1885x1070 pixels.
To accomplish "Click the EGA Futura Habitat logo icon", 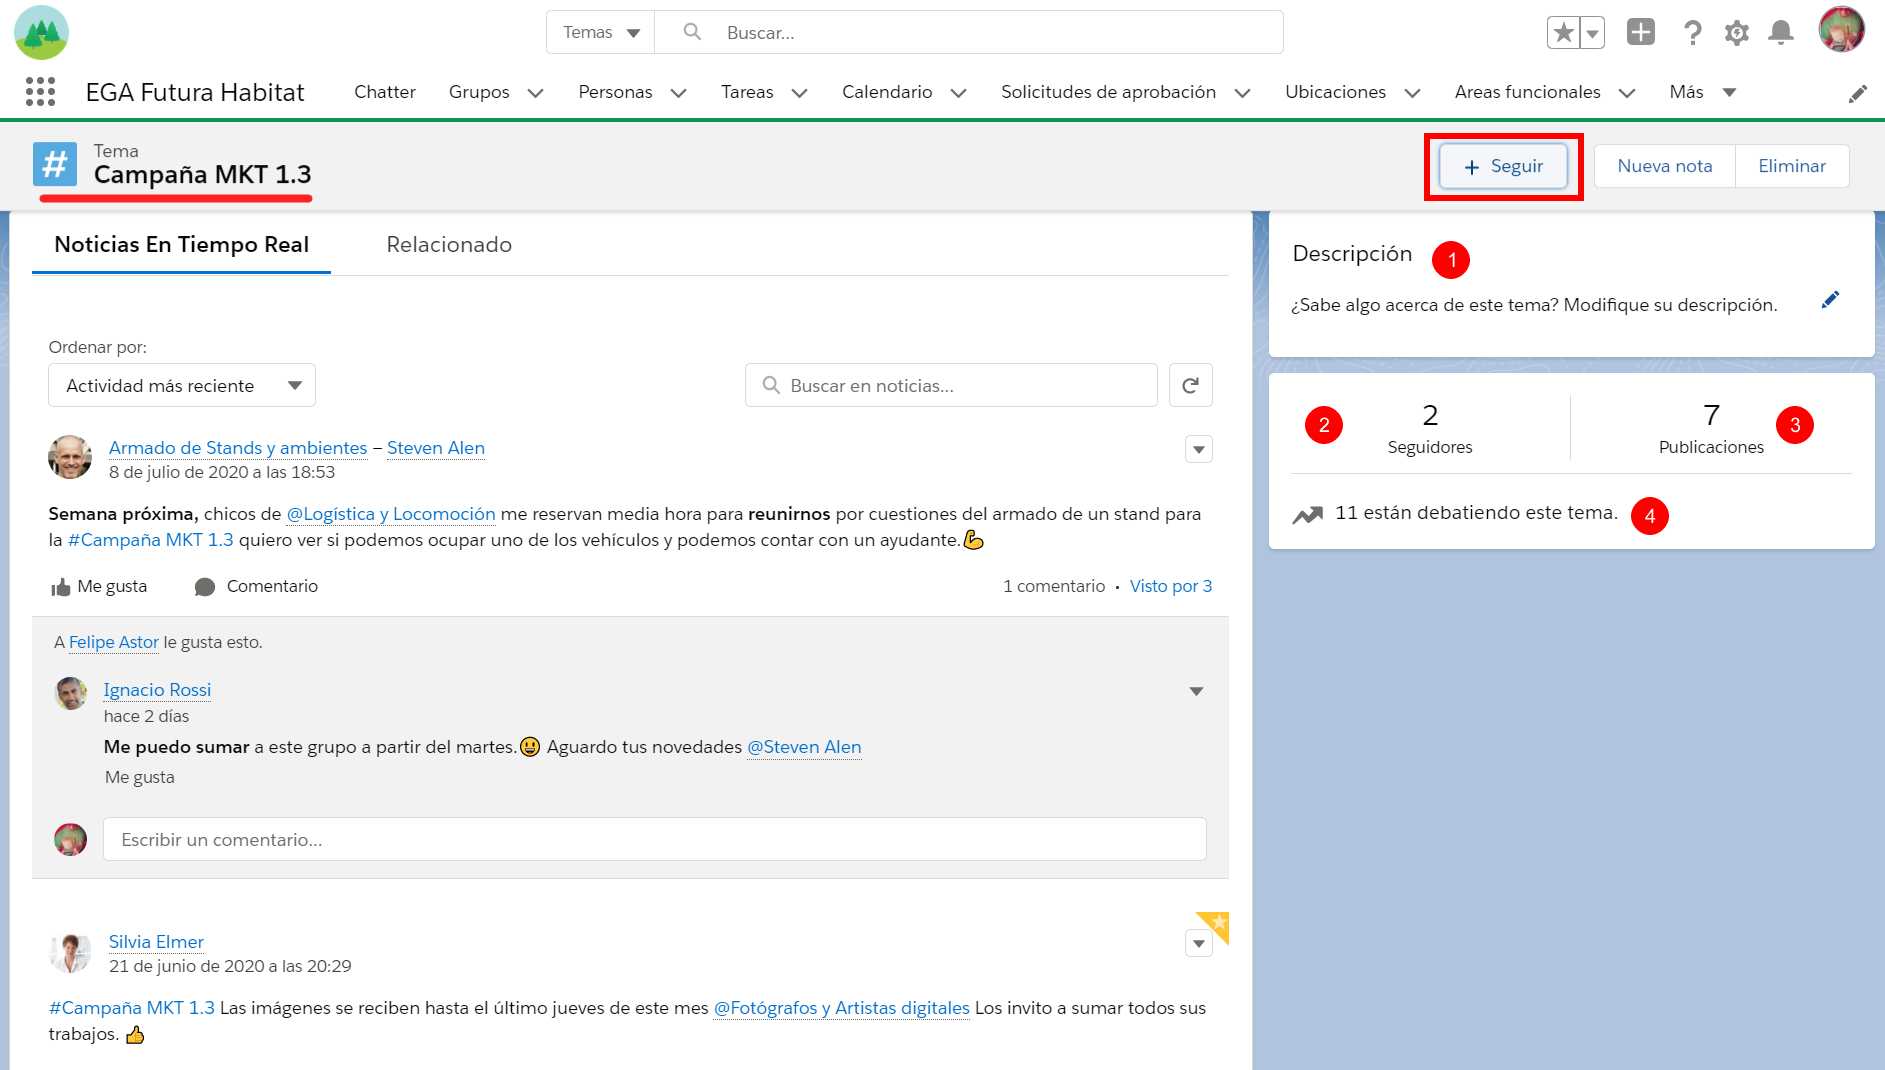I will click(x=41, y=32).
